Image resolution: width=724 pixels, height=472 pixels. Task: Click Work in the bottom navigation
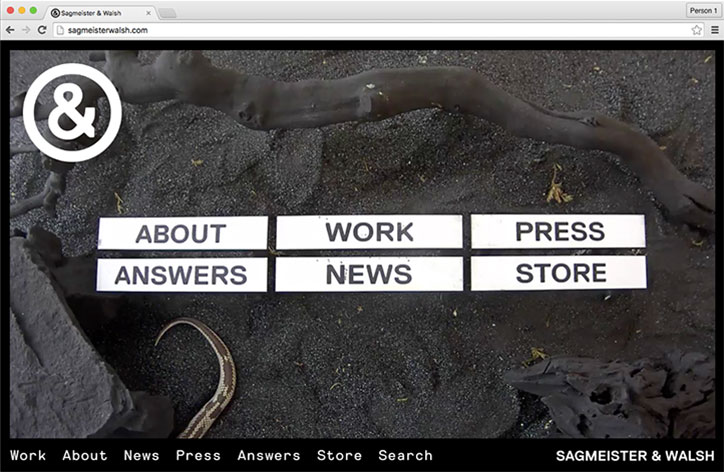(x=28, y=455)
